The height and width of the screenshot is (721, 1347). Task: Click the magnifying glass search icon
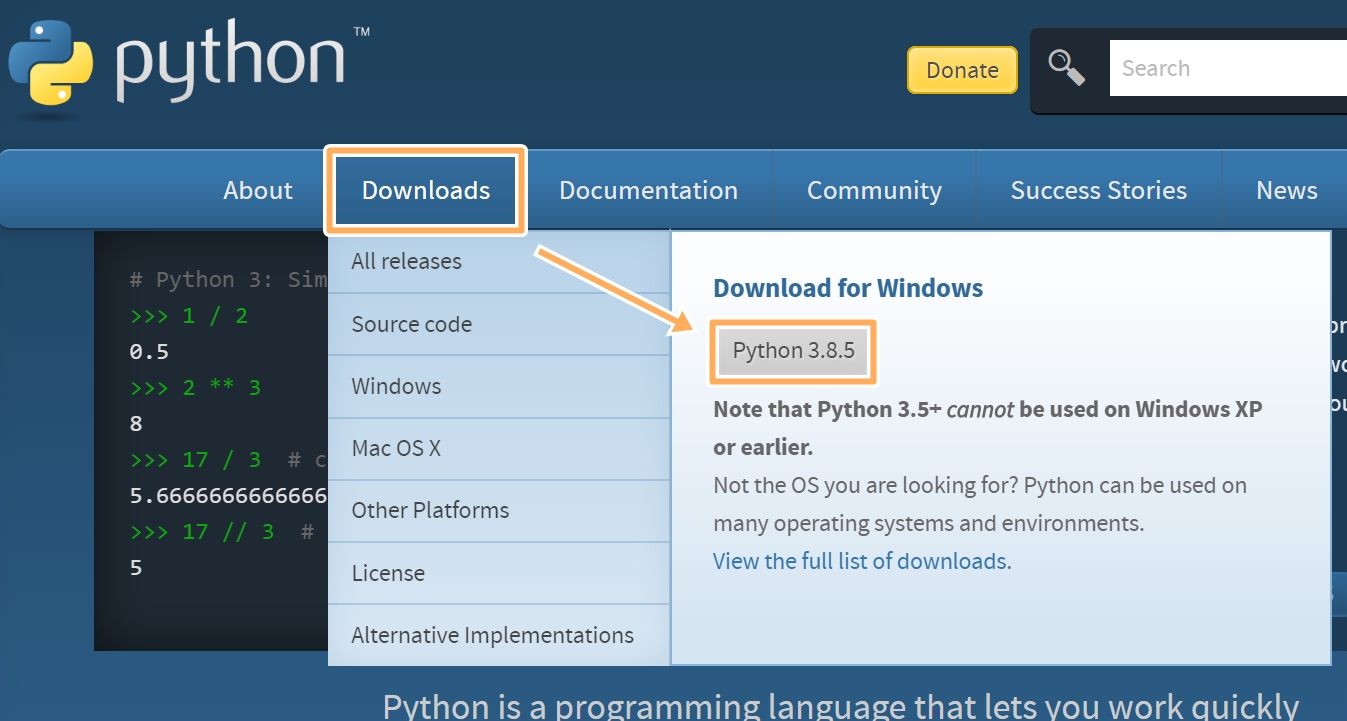click(1067, 69)
